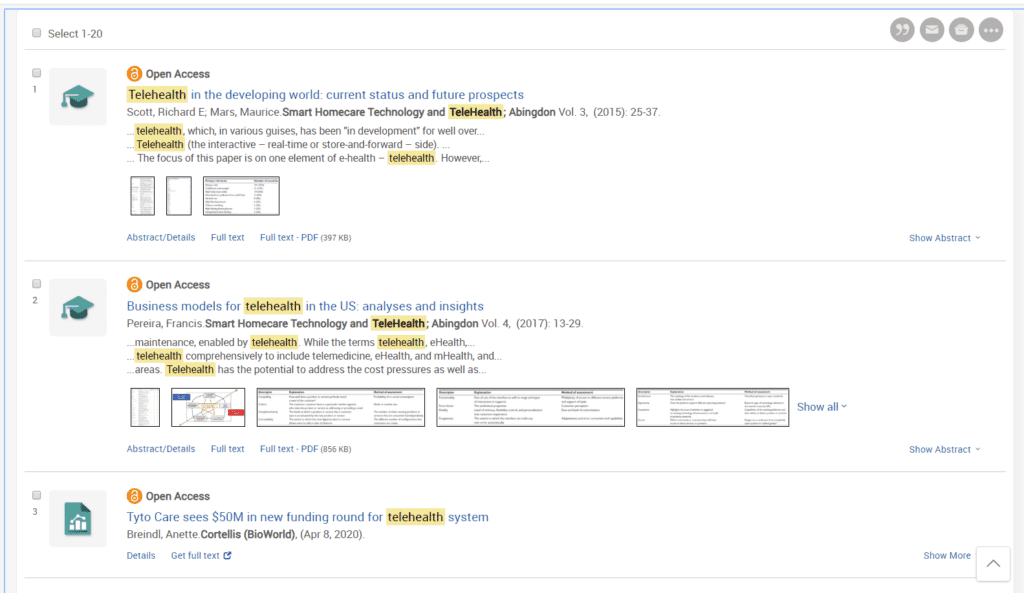Open Details link for Tyto Care result
This screenshot has width=1024, height=593.
(x=141, y=556)
